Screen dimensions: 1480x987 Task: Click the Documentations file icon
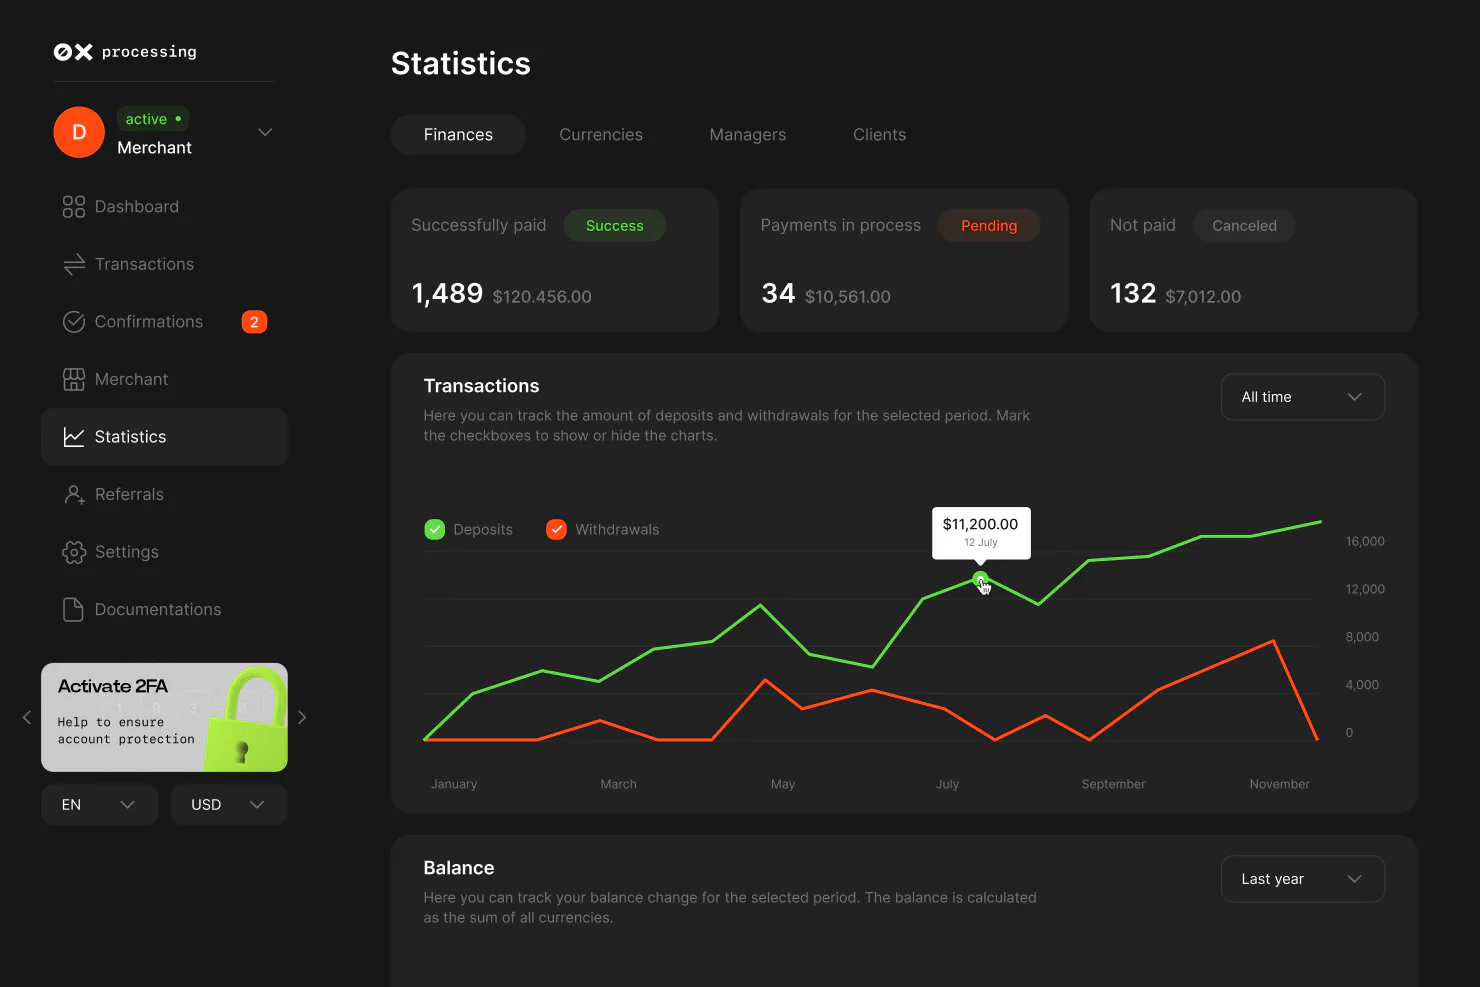tap(73, 609)
